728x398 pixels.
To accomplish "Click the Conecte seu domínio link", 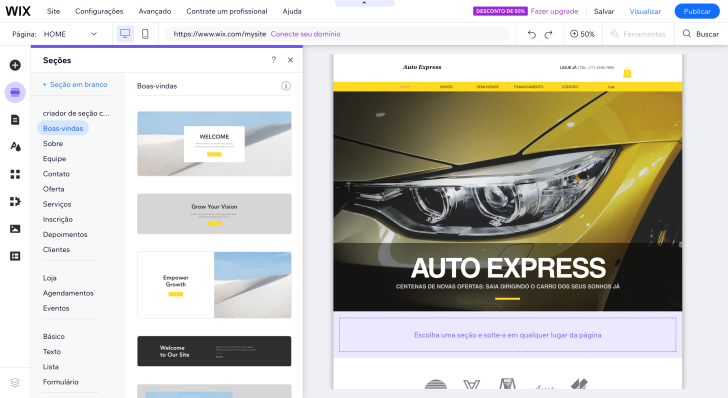I will click(306, 34).
